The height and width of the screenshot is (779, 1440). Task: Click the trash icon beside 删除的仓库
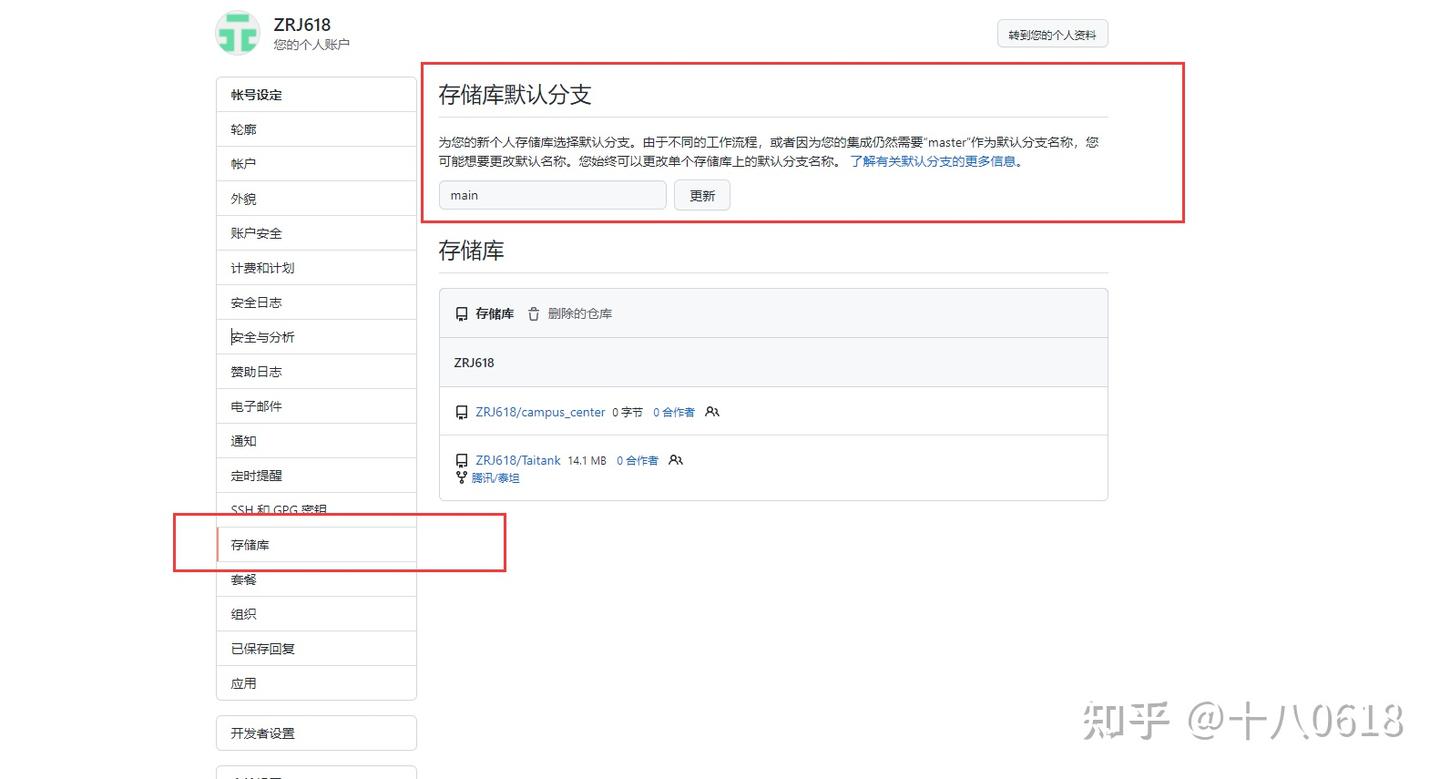533,314
